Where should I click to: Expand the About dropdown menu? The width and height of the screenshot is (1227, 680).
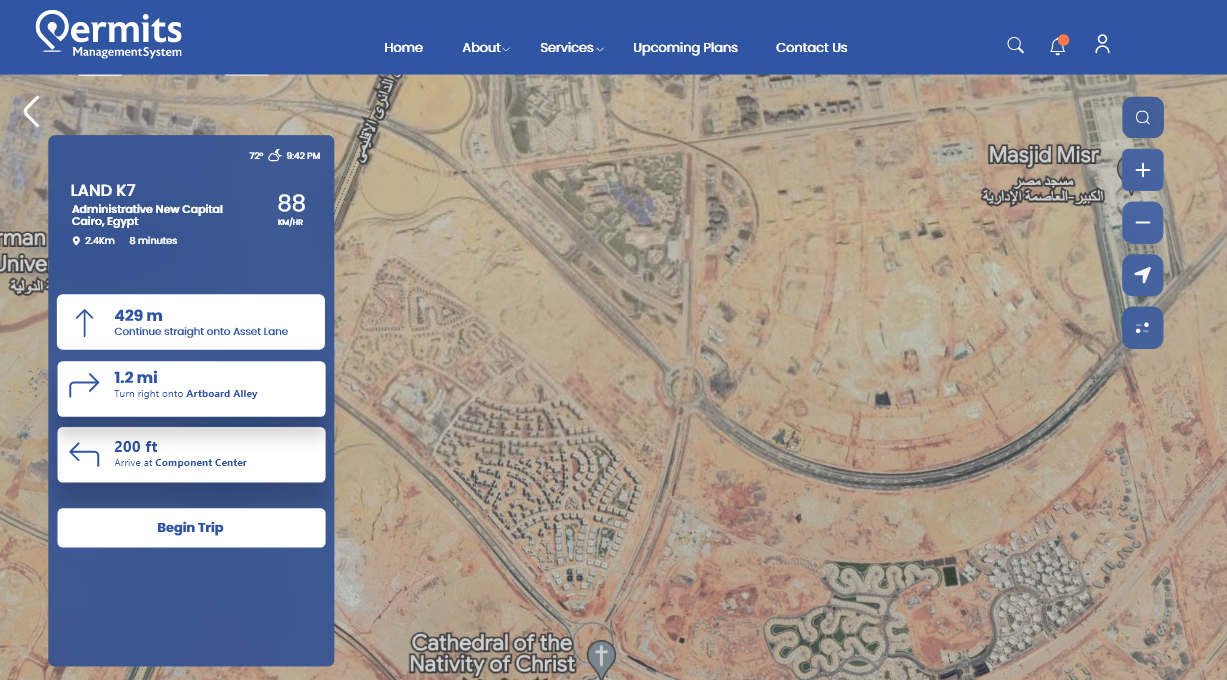(485, 48)
